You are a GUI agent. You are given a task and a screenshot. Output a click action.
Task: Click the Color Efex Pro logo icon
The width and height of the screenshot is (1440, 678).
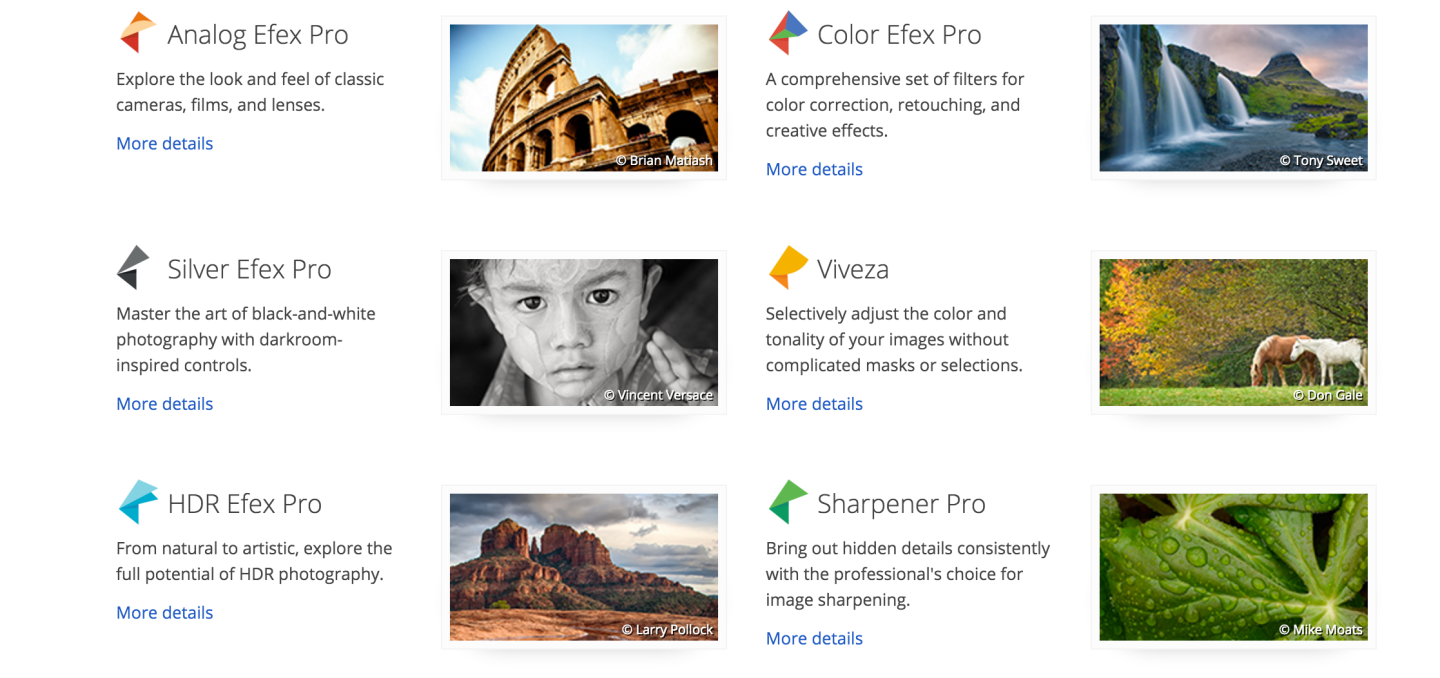pos(787,33)
